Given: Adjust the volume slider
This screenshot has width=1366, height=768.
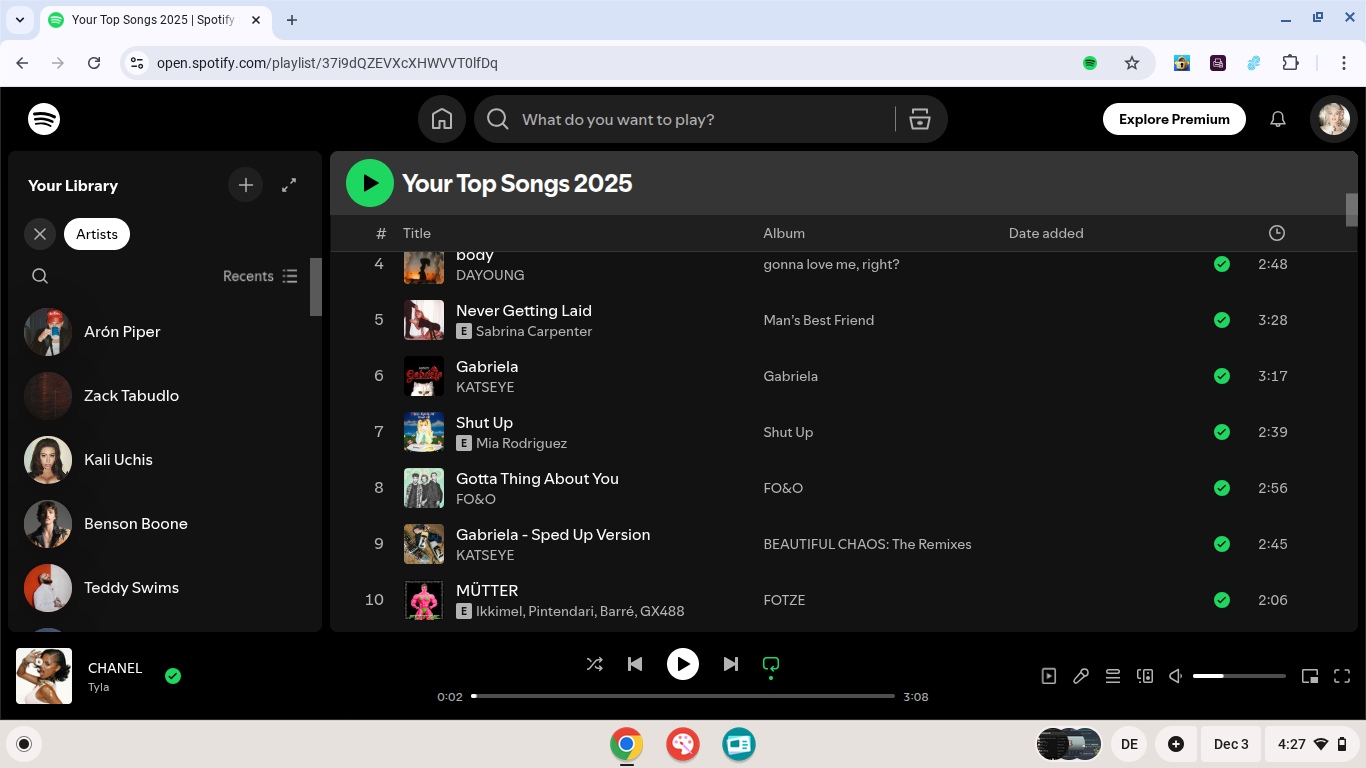Looking at the screenshot, I should (1239, 676).
